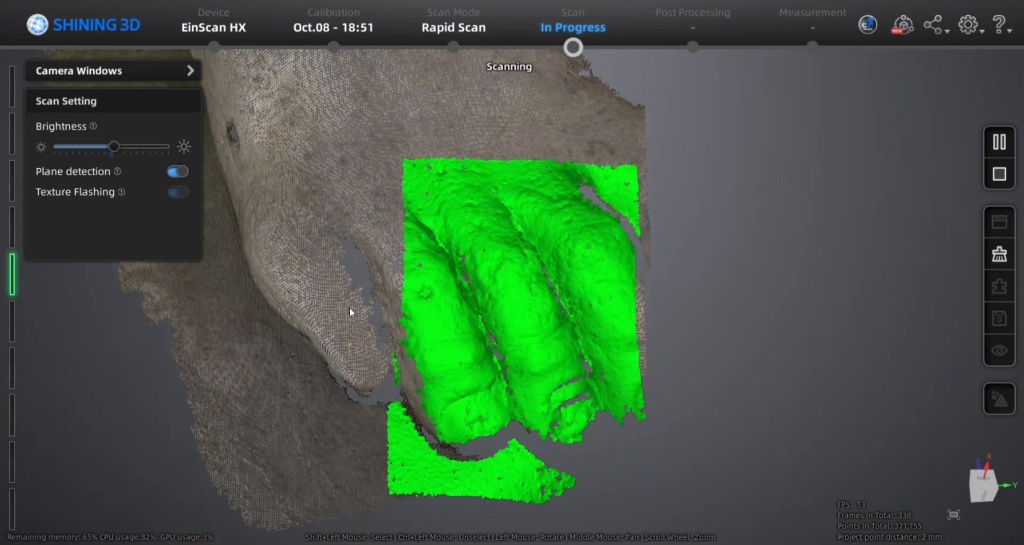Screen dimensions: 1024x545
Task: Go to the Measurement step
Action: (x=812, y=21)
